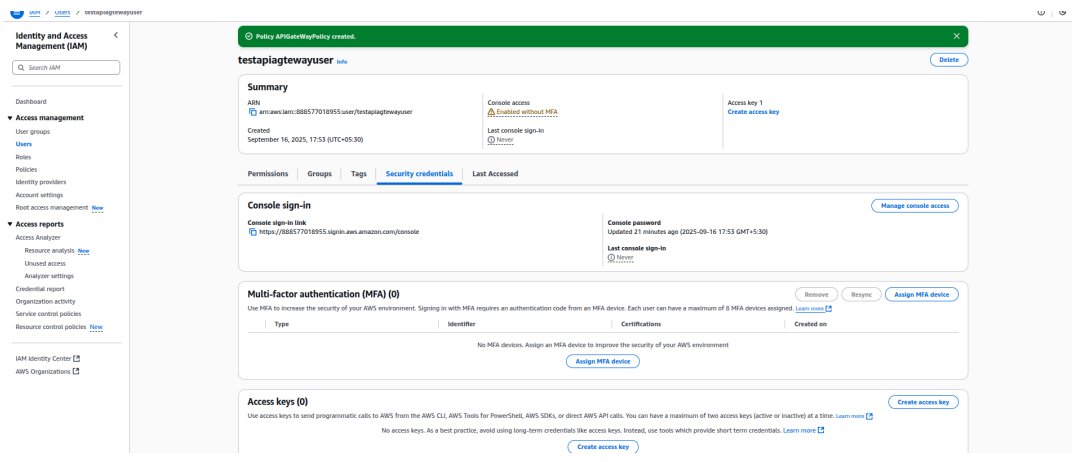Viewport: 1072px width, 462px height.
Task: Collapse the Access management section
Action: click(9, 118)
